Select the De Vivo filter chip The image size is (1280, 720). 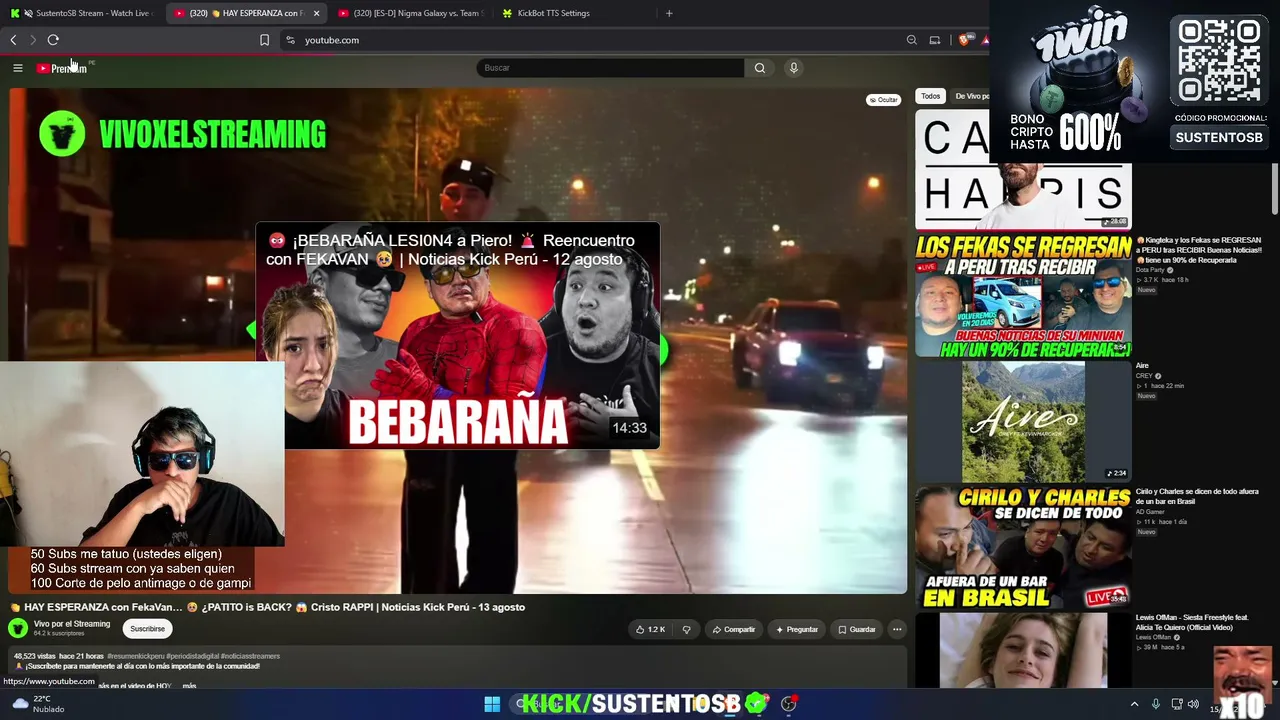click(x=970, y=96)
